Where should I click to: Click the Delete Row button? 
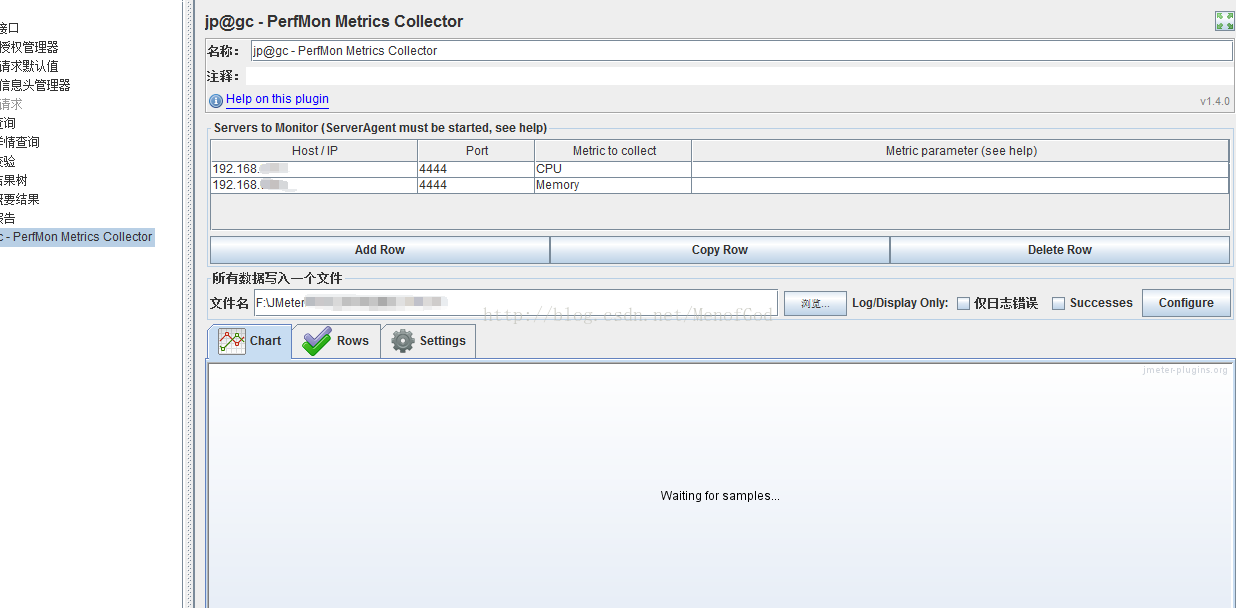click(1060, 250)
